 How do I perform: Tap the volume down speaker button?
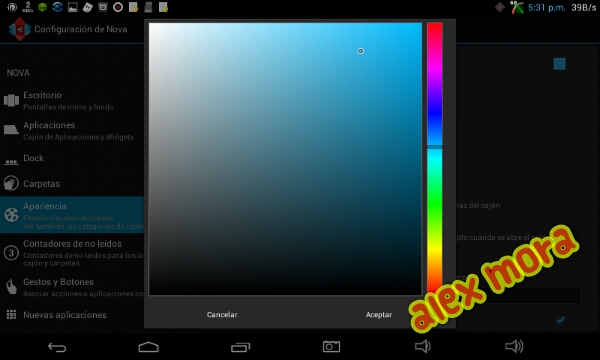click(423, 347)
